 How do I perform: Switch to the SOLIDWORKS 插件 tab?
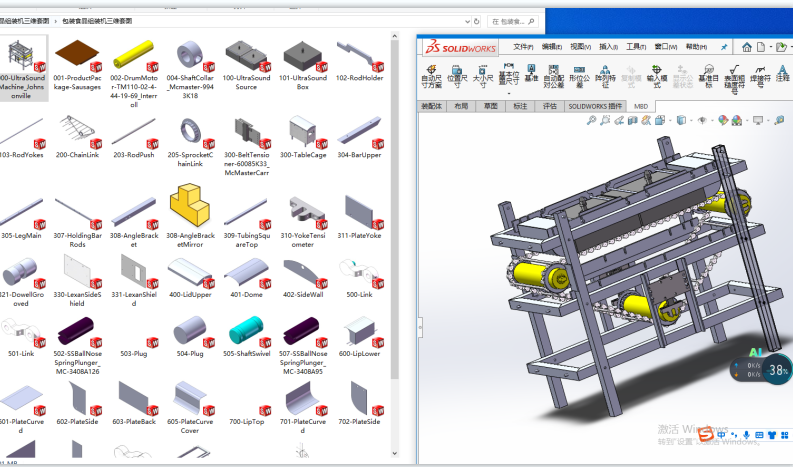tap(595, 106)
